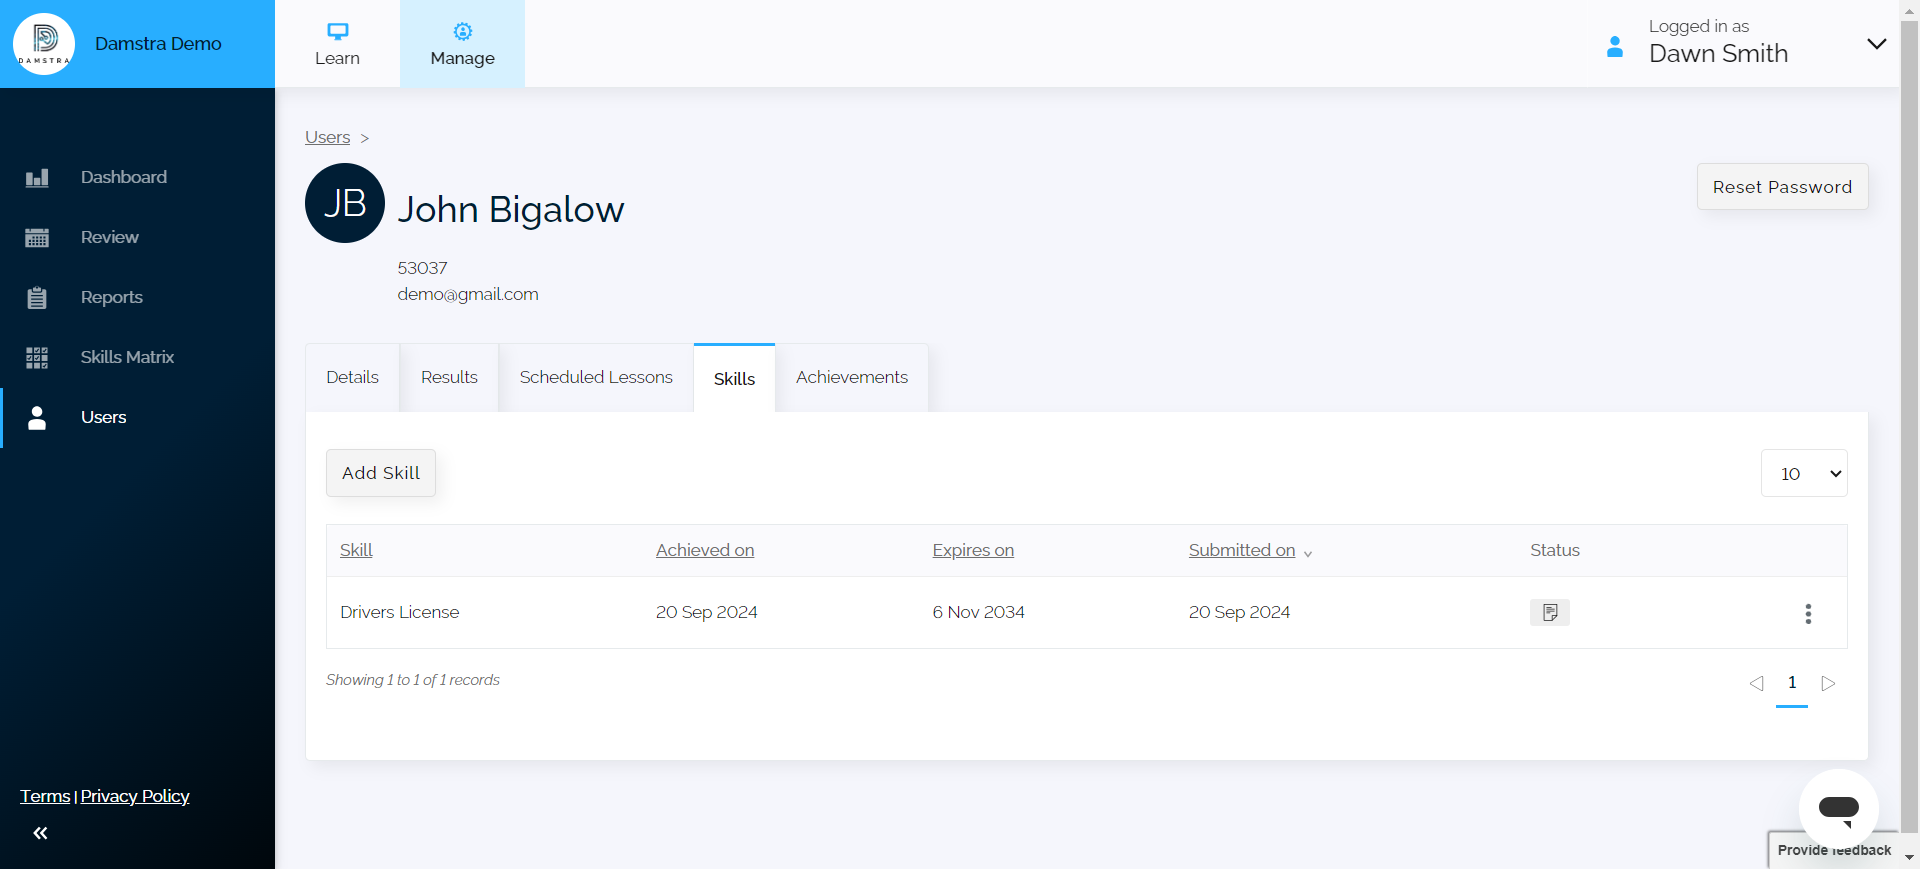The image size is (1920, 869).
Task: Switch to the Achievements tab
Action: point(851,377)
